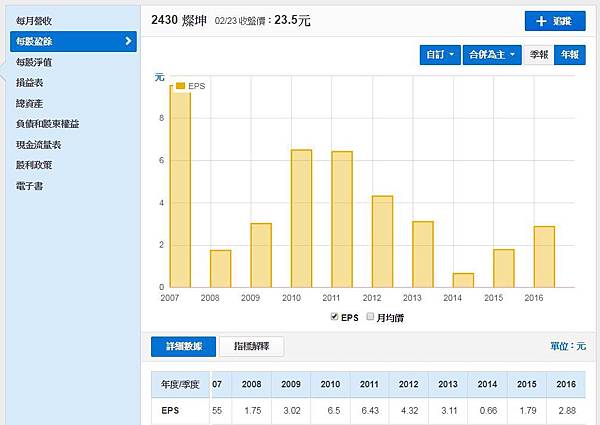Open the 總資產 sidebar item
Viewport: 600px width, 425px height.
point(29,103)
